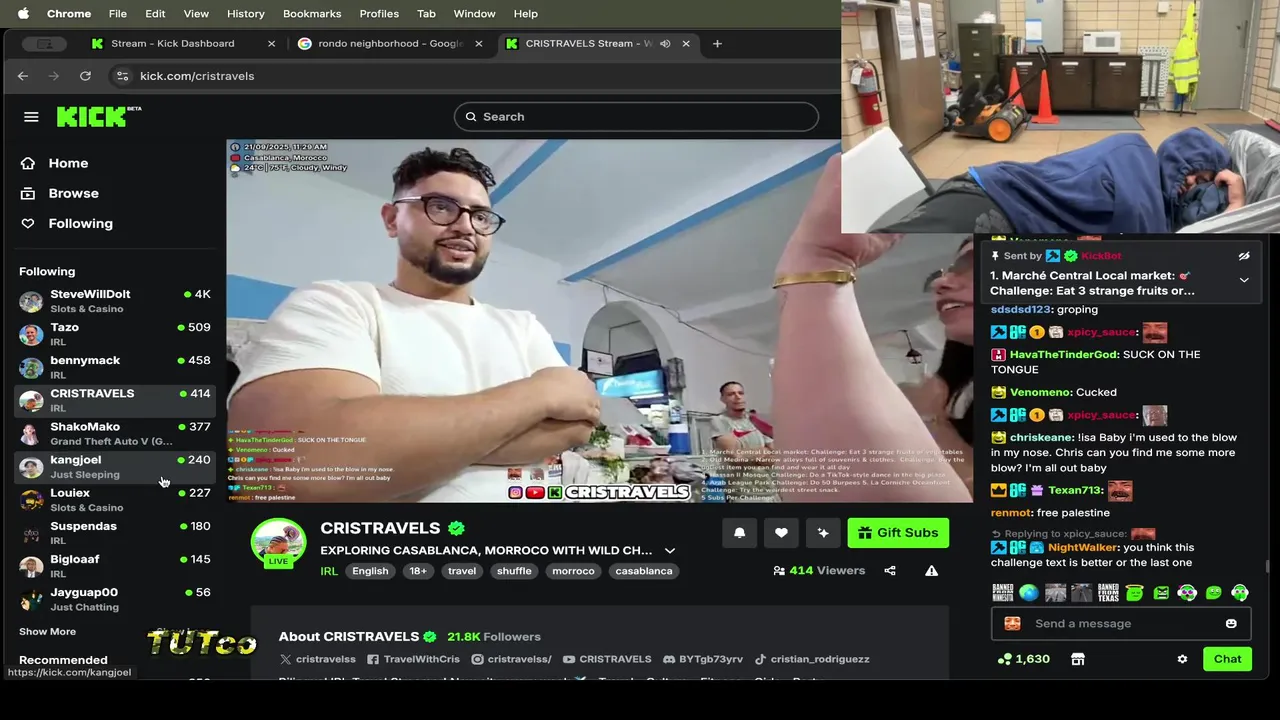Open Suspendas channel in Following list
This screenshot has height=720, width=1280.
pyautogui.click(x=114, y=532)
